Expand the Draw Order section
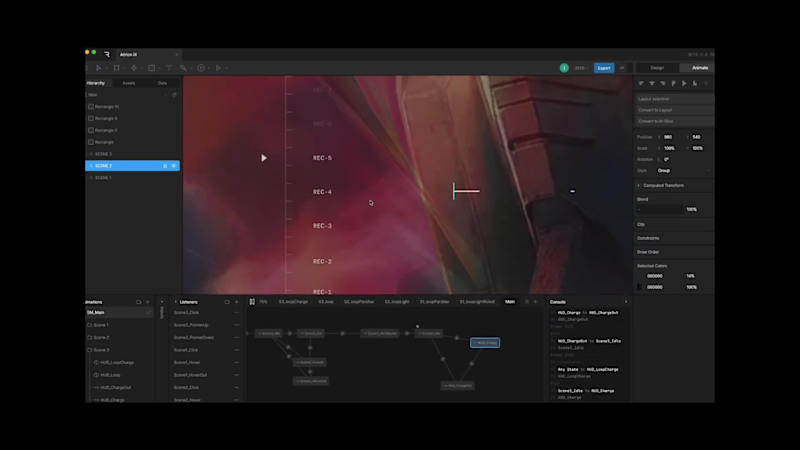This screenshot has height=450, width=800. click(647, 252)
